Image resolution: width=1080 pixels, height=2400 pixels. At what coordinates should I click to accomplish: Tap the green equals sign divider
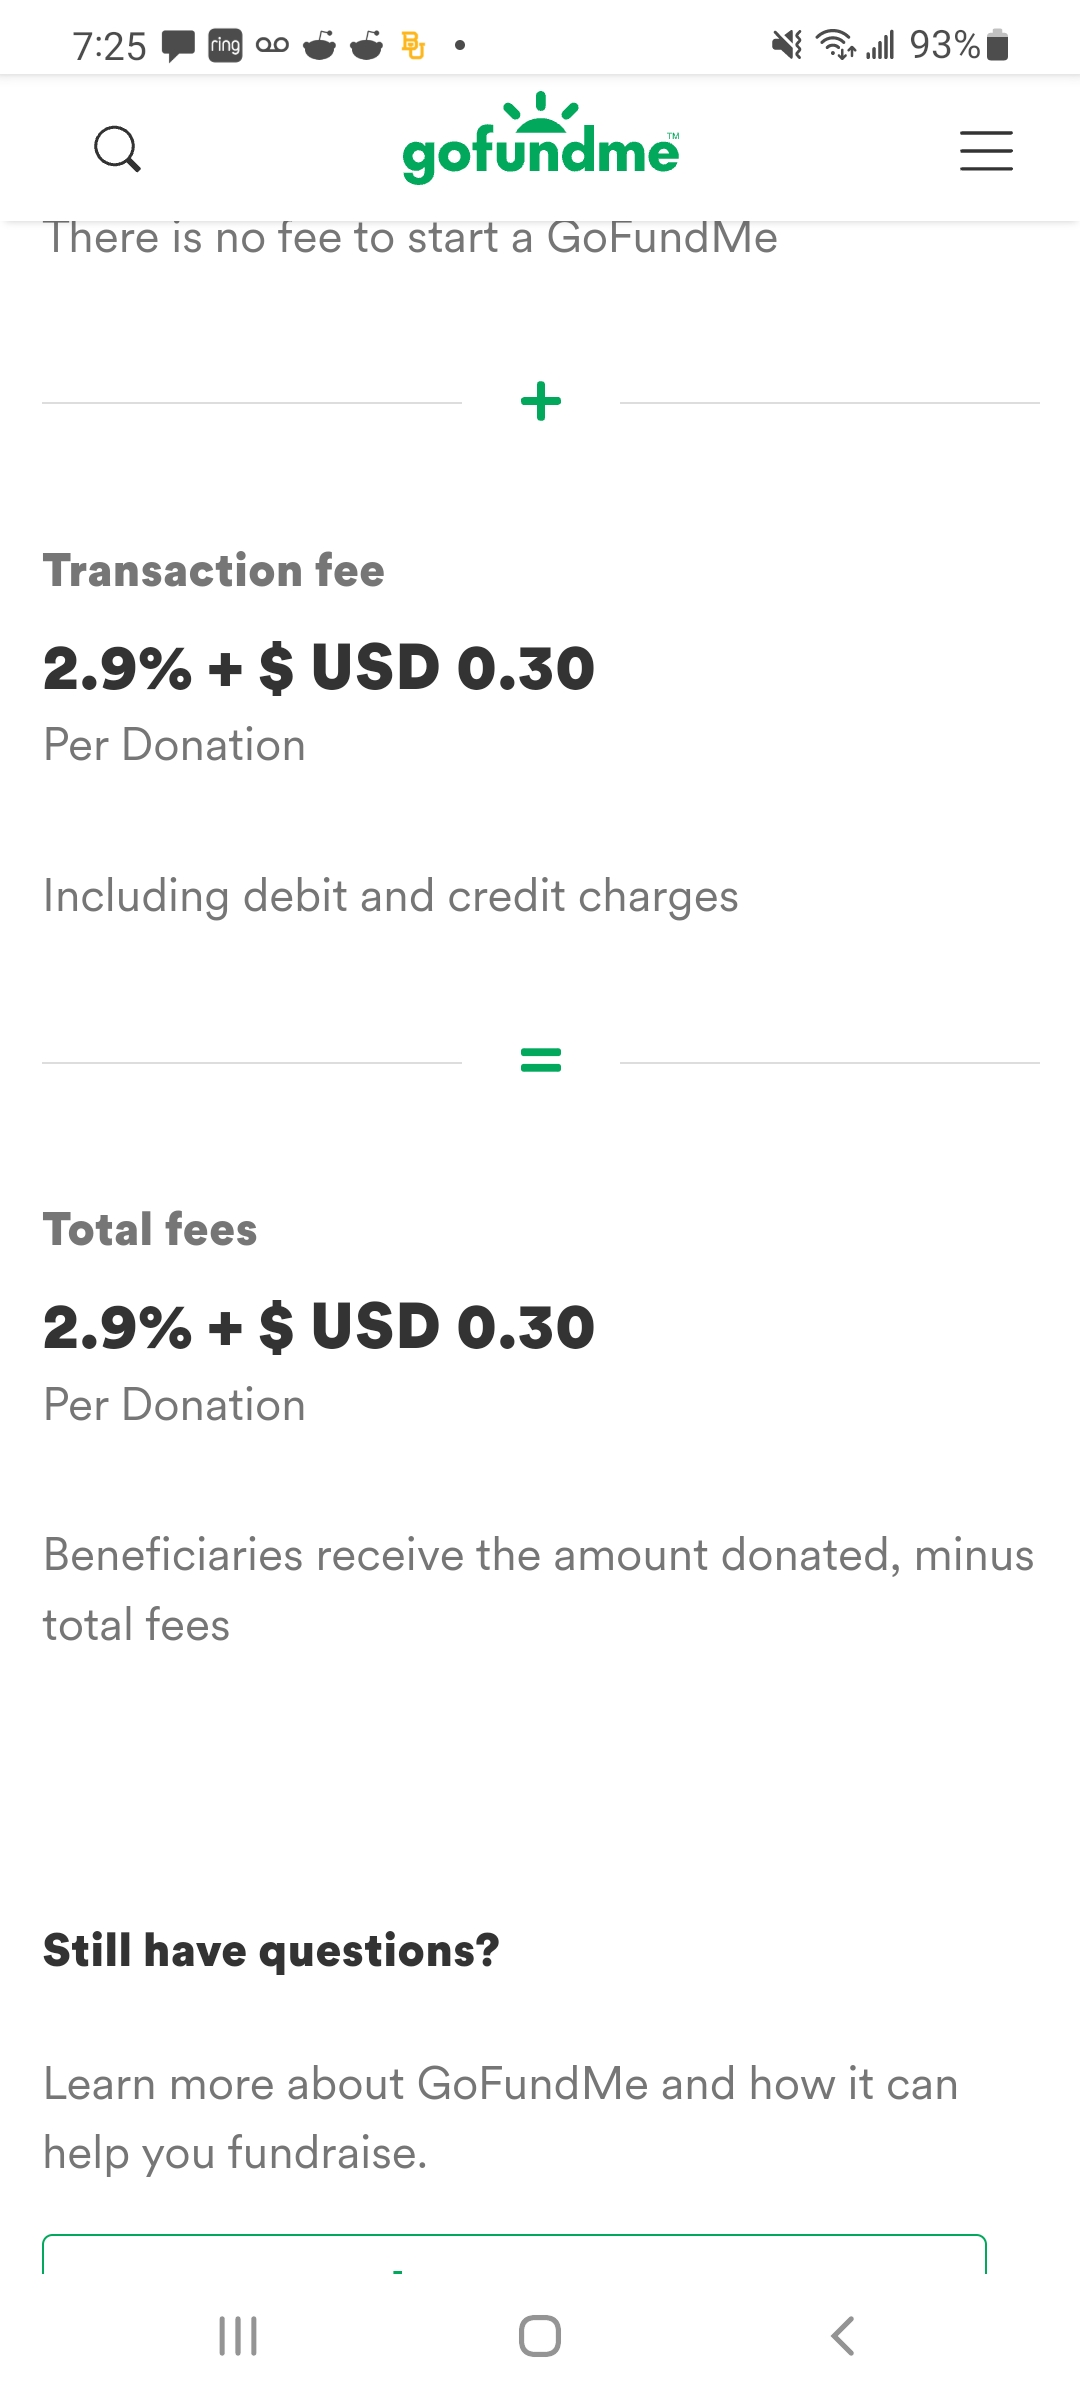(x=541, y=1060)
